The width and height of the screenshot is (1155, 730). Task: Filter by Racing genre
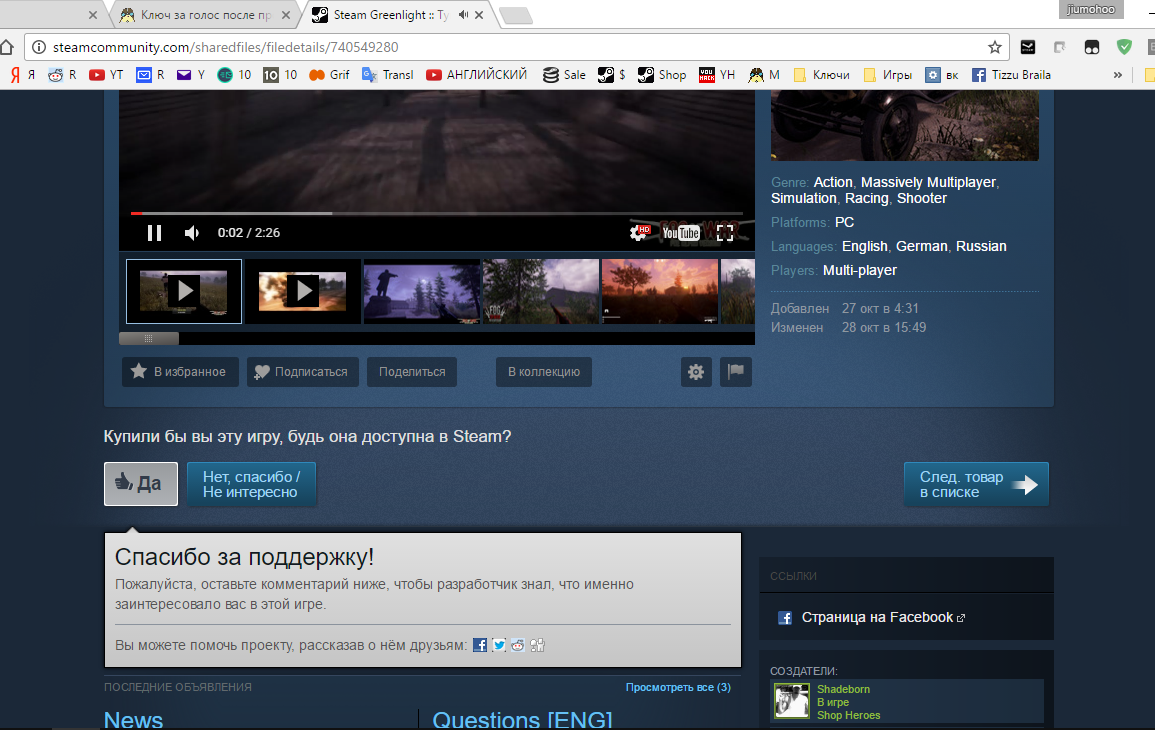click(867, 198)
